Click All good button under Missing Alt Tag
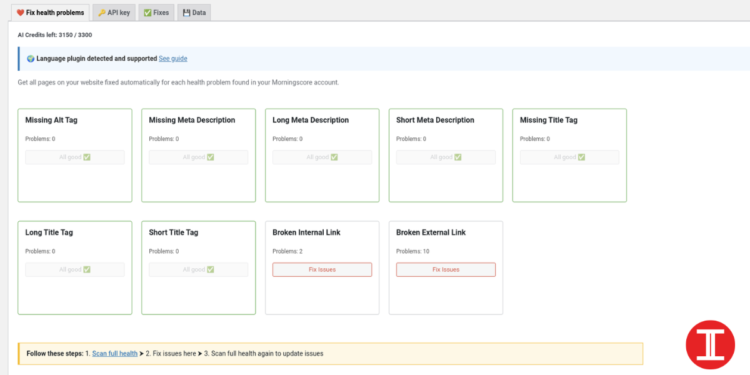This screenshot has height=375, width=750. [75, 157]
